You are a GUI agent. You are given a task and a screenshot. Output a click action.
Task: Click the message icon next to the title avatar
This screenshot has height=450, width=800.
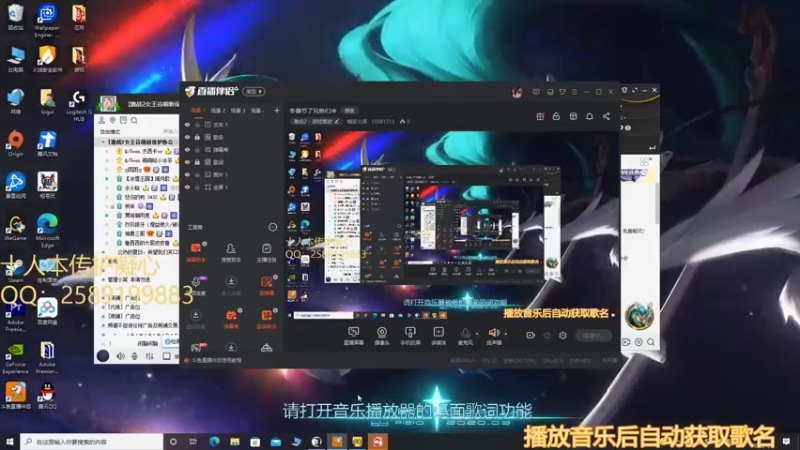(x=536, y=92)
